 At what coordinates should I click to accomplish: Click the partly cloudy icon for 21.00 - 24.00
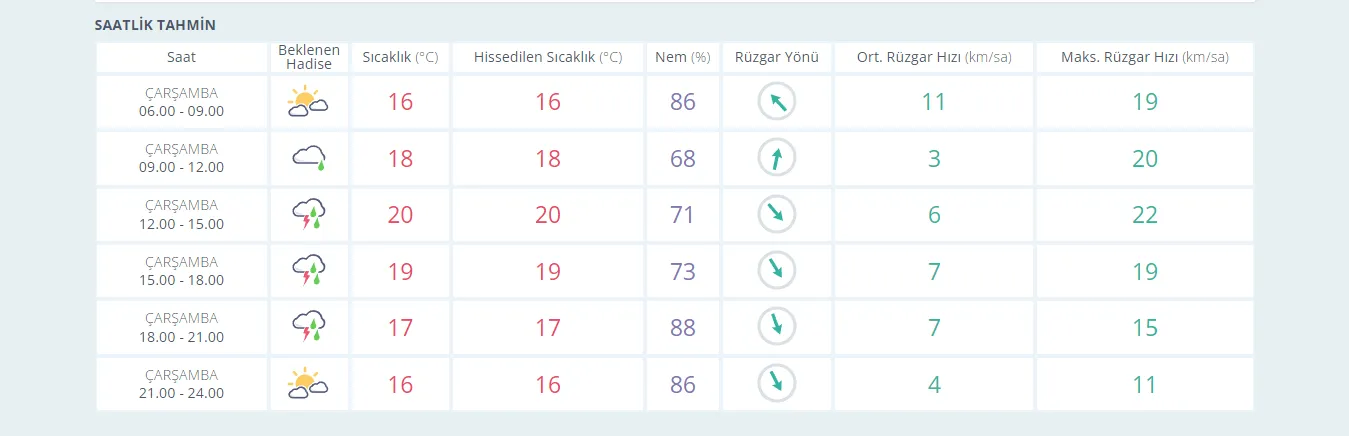[x=309, y=384]
